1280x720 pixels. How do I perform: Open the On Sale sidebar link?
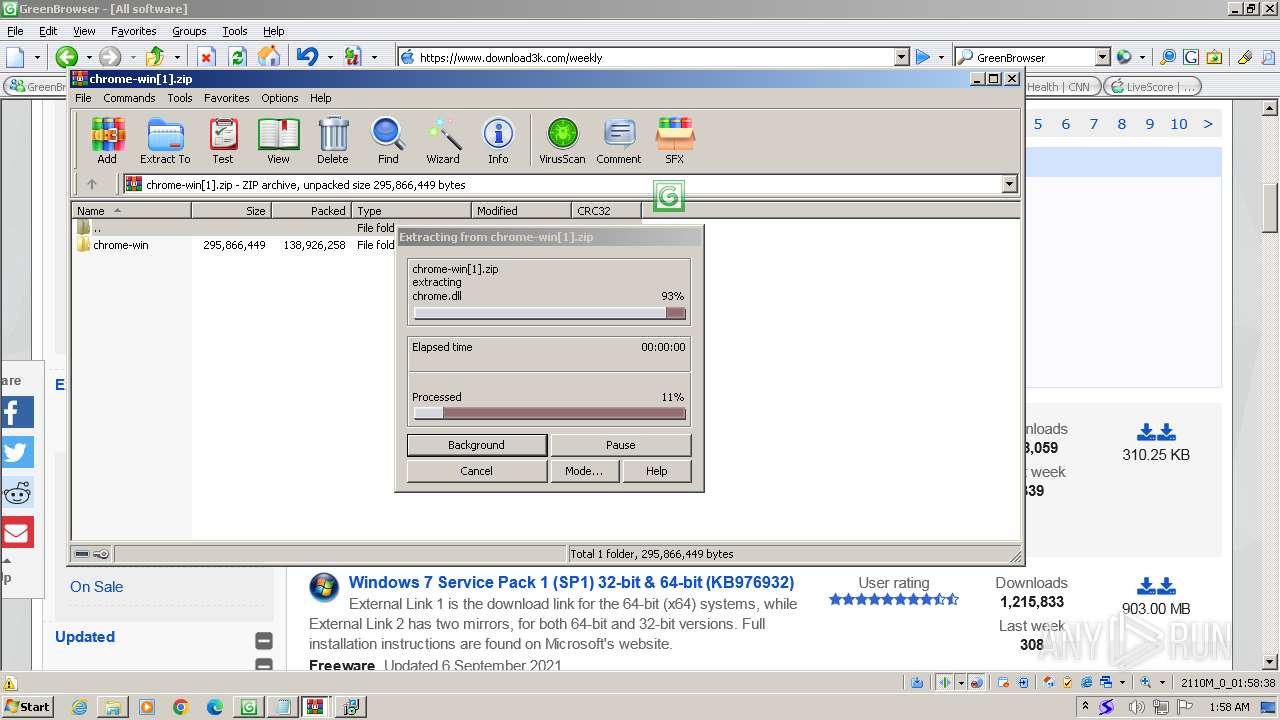(96, 587)
